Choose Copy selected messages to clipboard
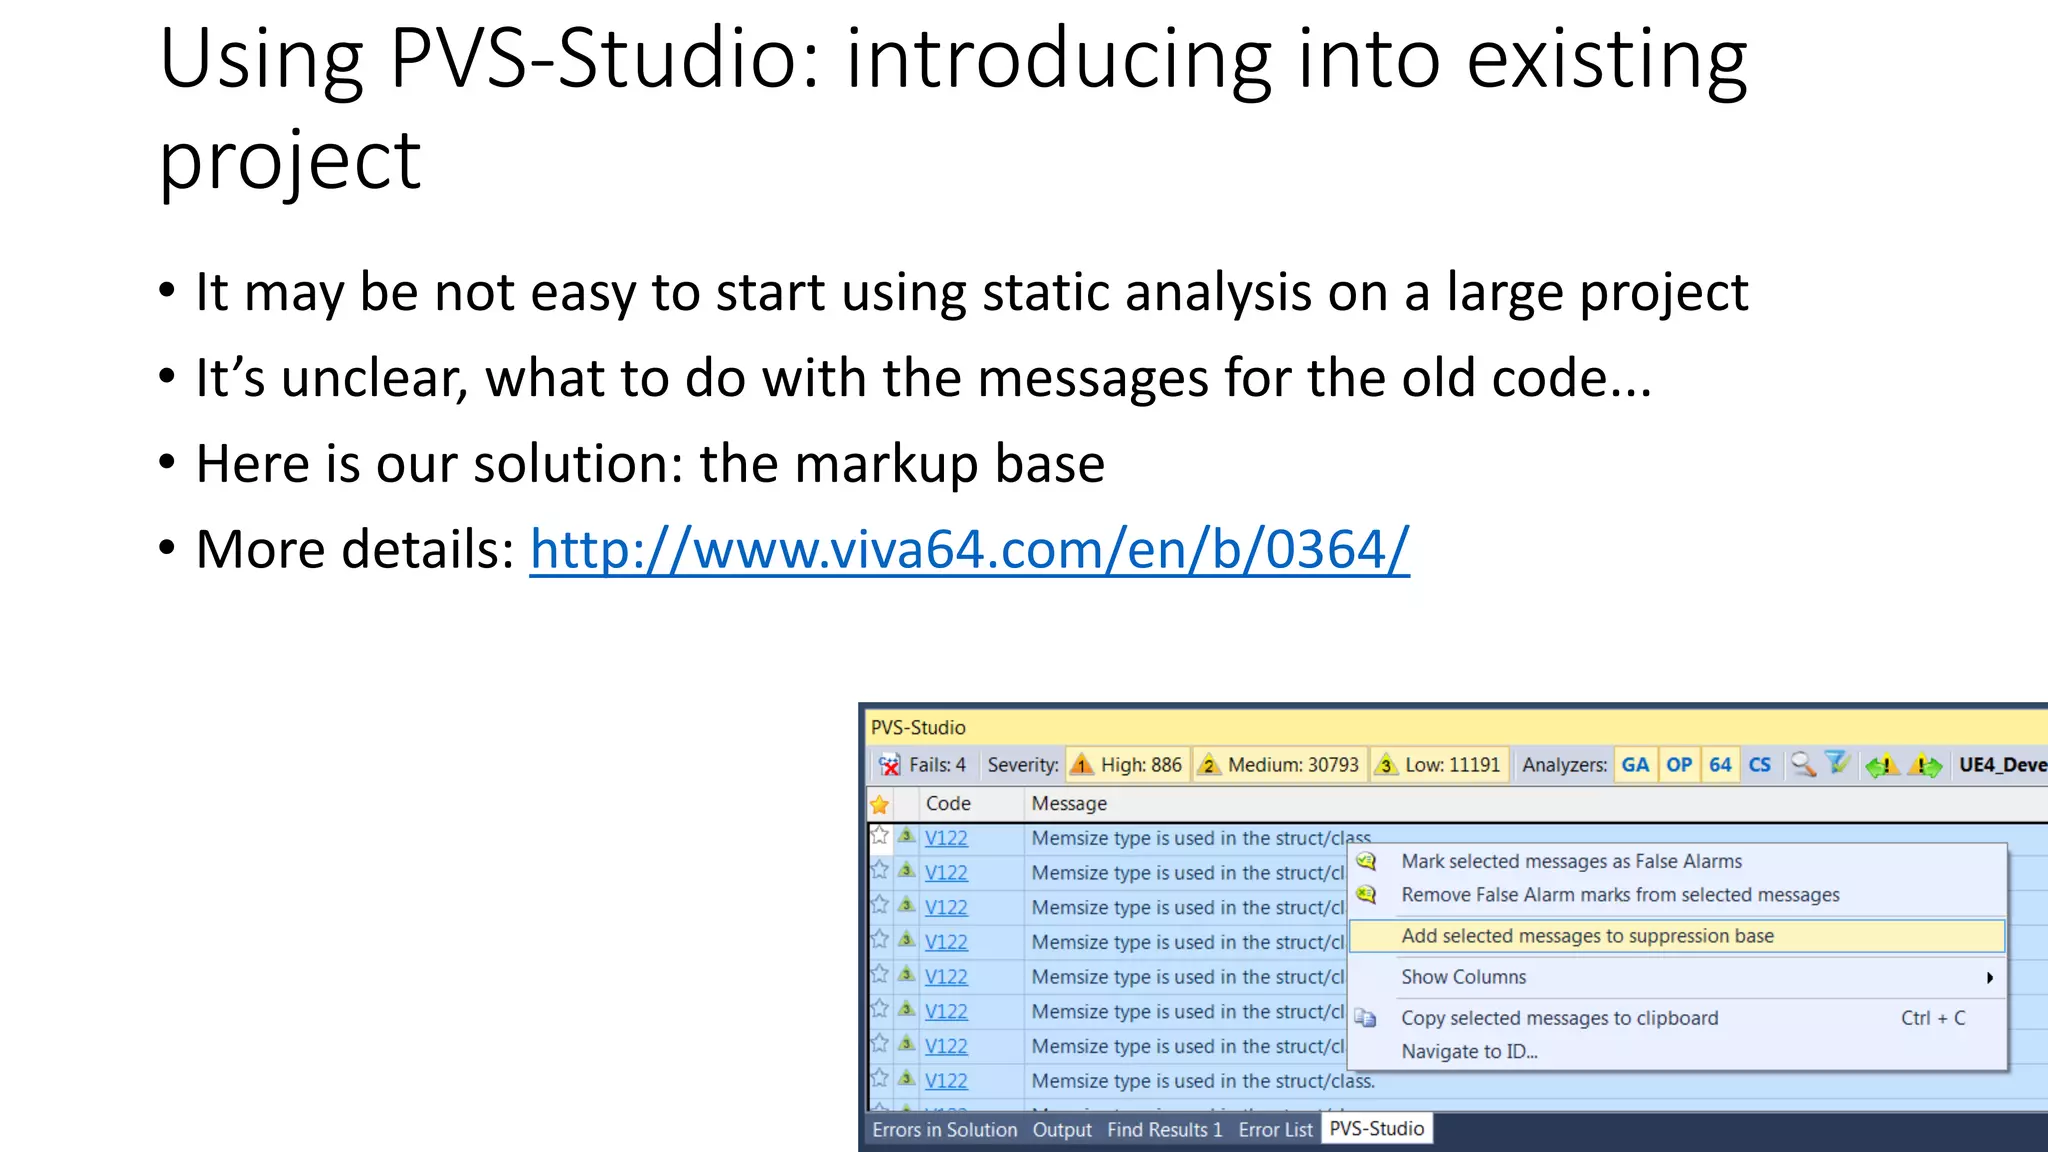 [x=1559, y=1018]
